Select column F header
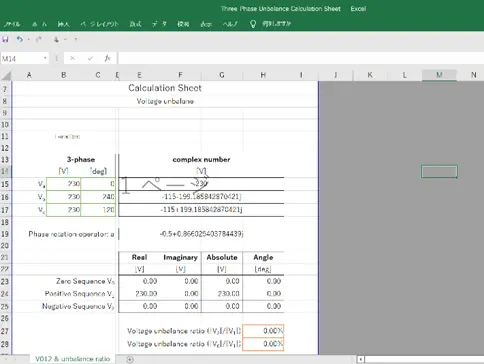 tap(180, 75)
